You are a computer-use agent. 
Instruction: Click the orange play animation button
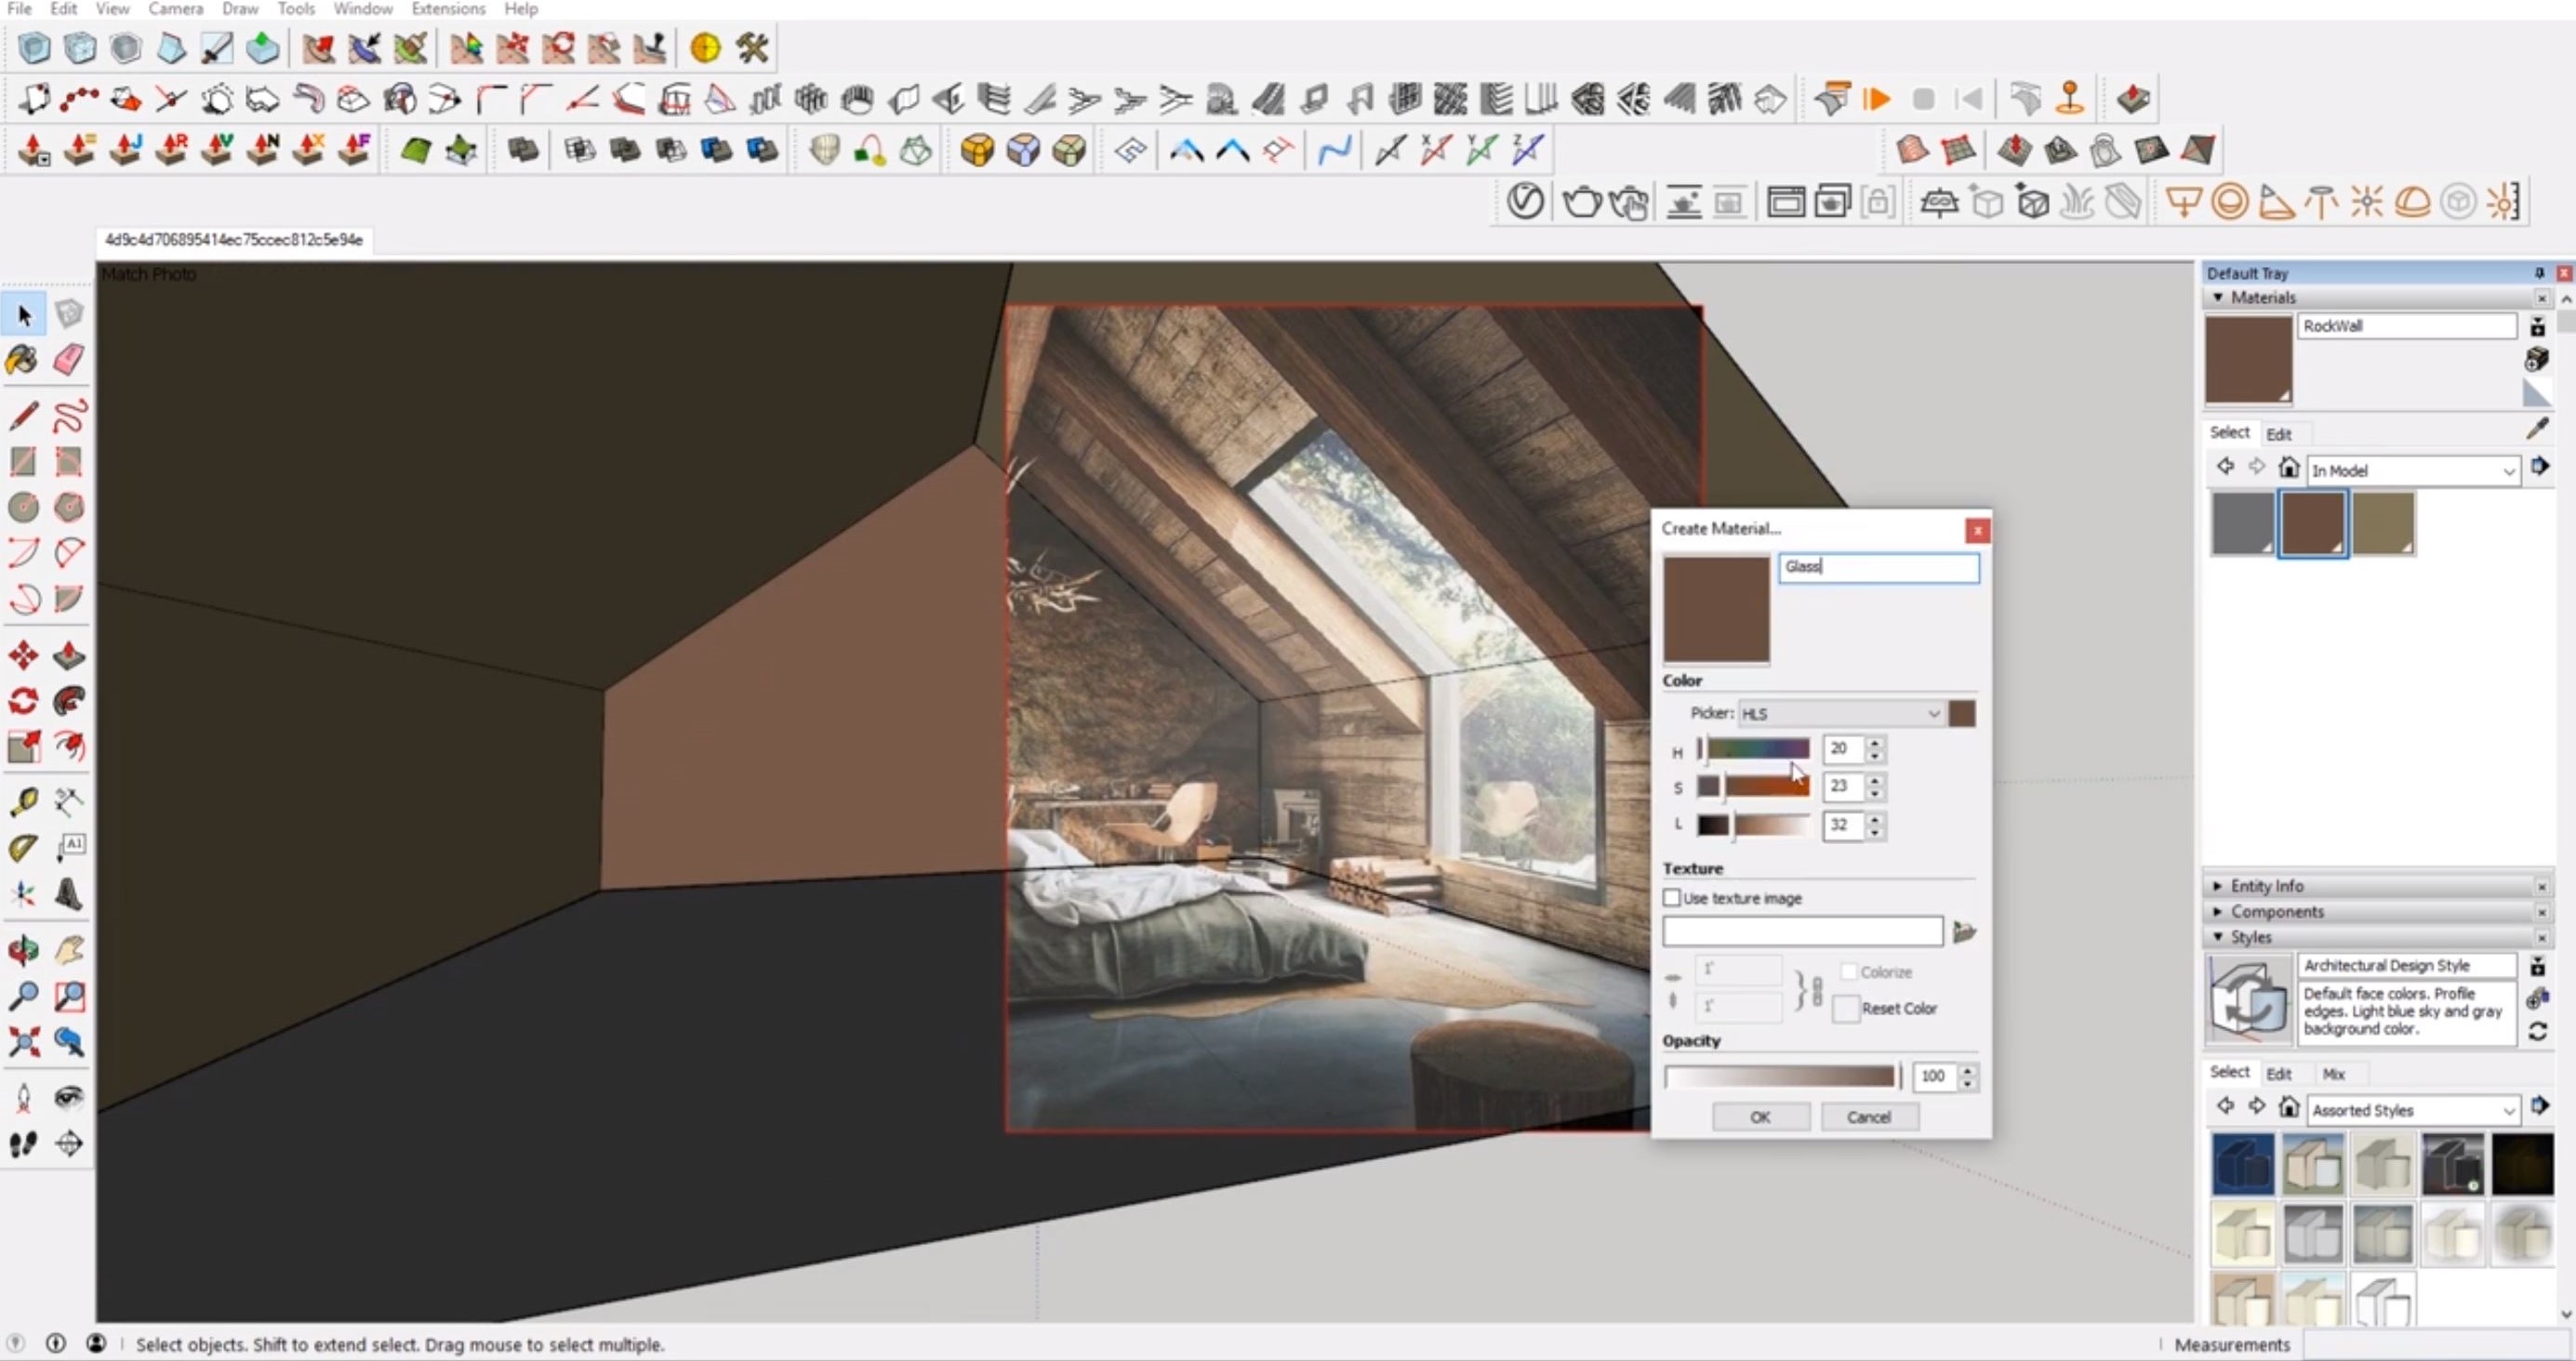tap(1877, 99)
